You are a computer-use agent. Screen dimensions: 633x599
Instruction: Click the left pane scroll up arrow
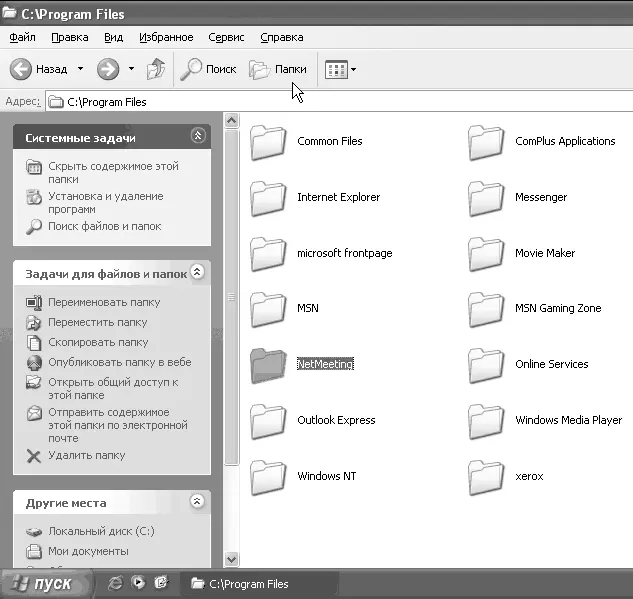click(231, 120)
